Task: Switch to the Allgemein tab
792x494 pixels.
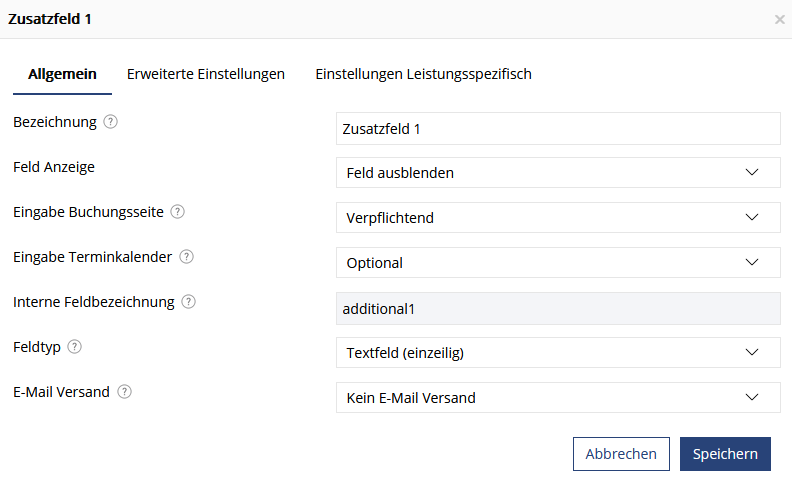Action: pyautogui.click(x=62, y=74)
